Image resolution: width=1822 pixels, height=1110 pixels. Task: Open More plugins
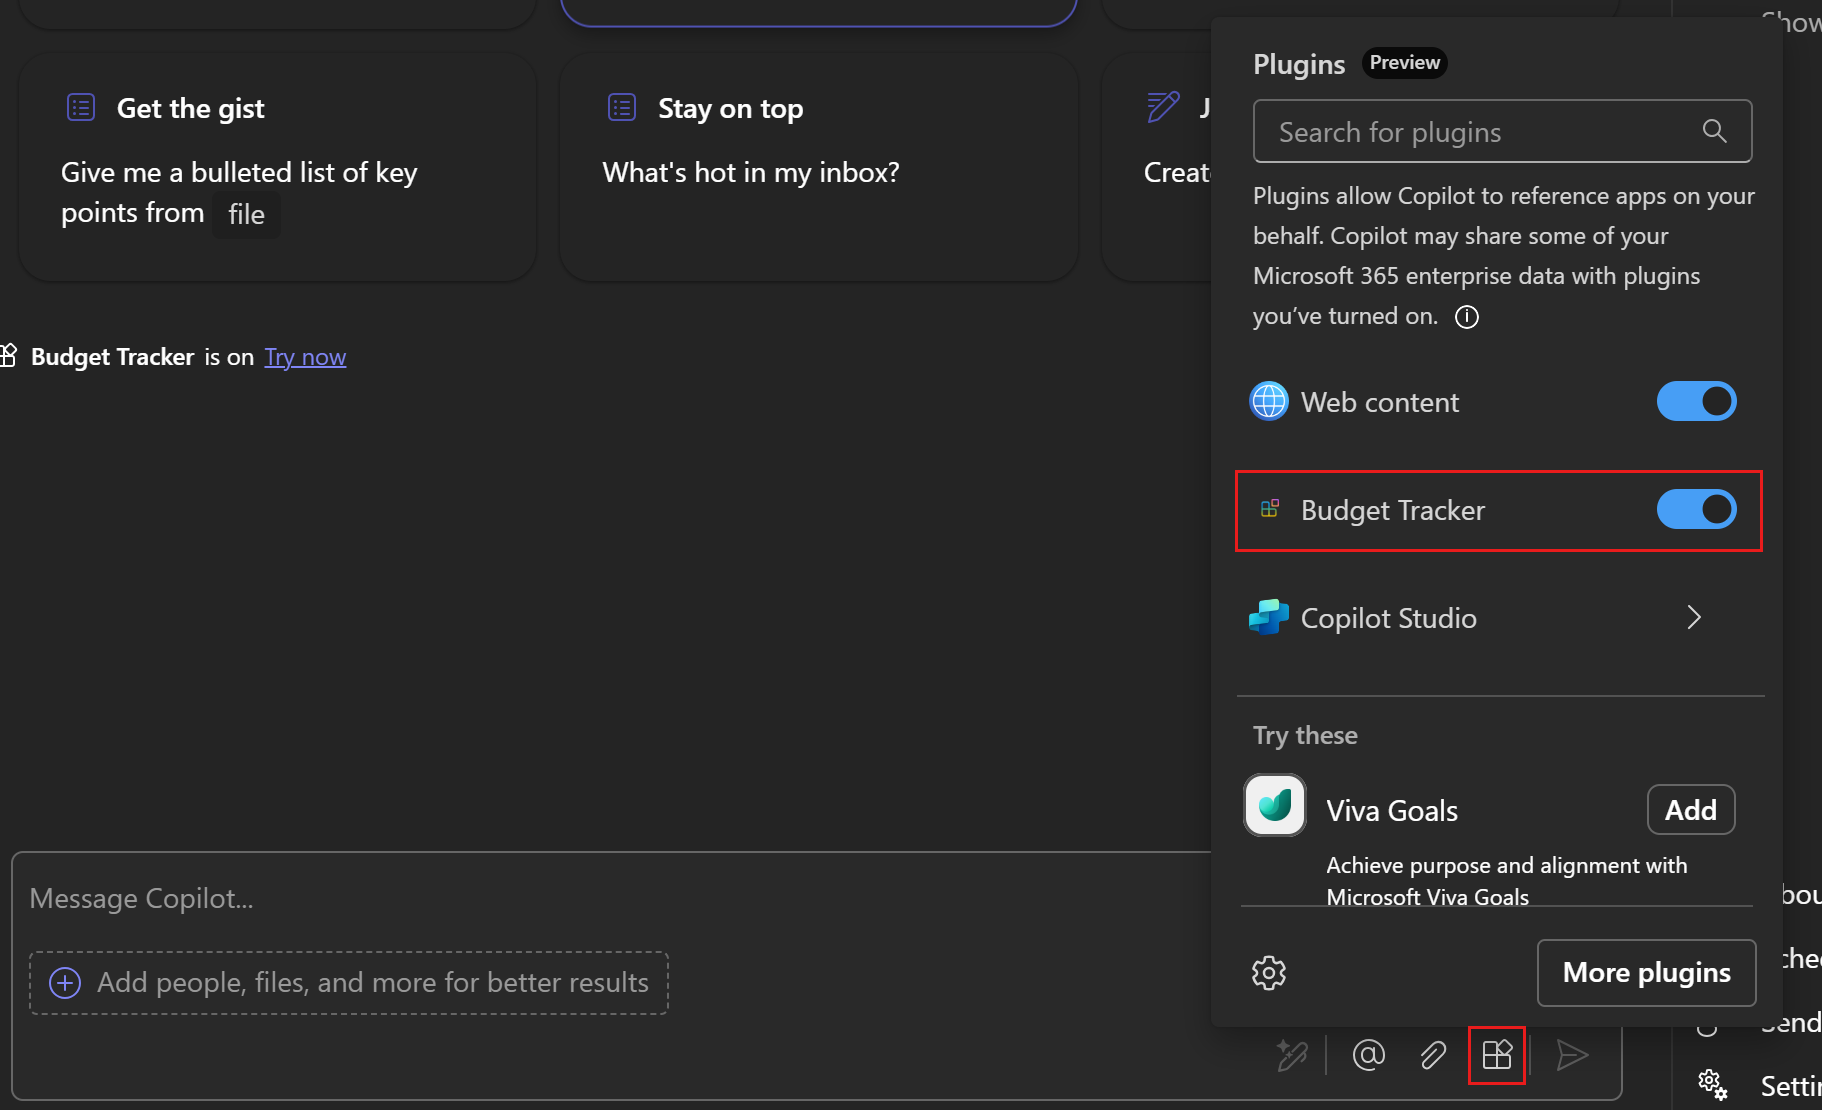1646,973
